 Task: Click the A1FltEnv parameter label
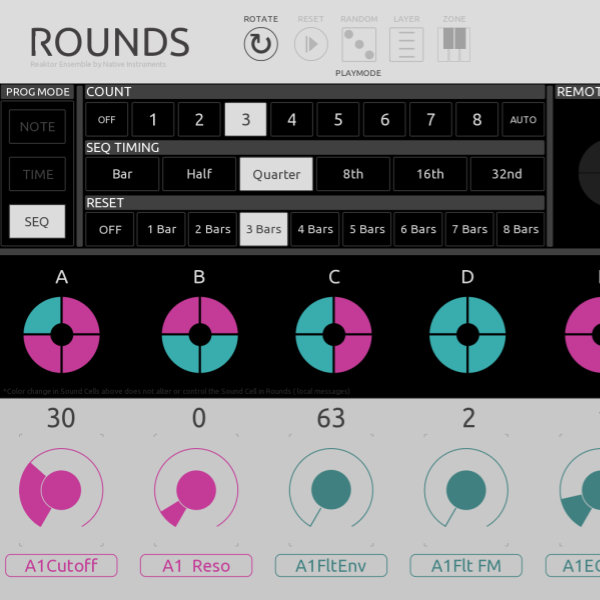pyautogui.click(x=331, y=566)
